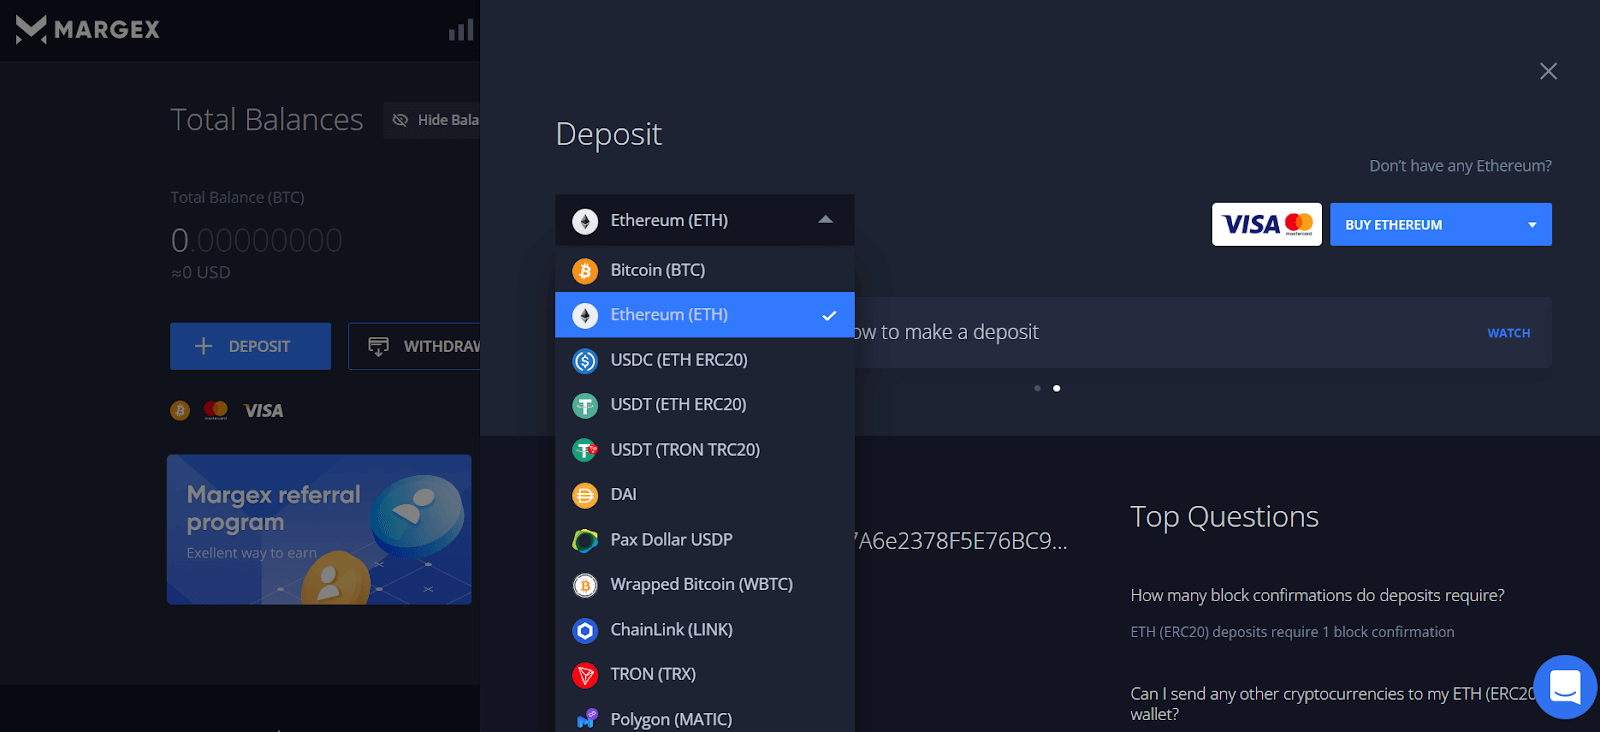
Task: Collapse the Ethereum (ETH) currency selector
Action: coord(705,220)
